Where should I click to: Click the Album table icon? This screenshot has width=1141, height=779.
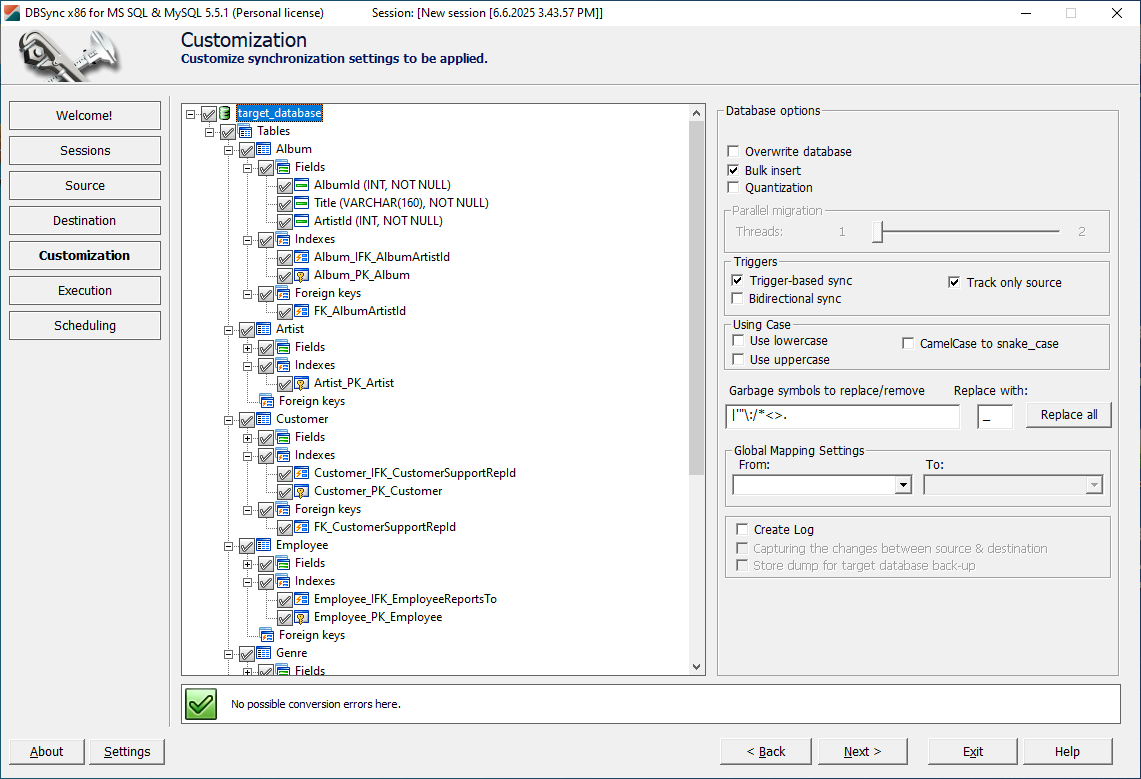[262, 148]
